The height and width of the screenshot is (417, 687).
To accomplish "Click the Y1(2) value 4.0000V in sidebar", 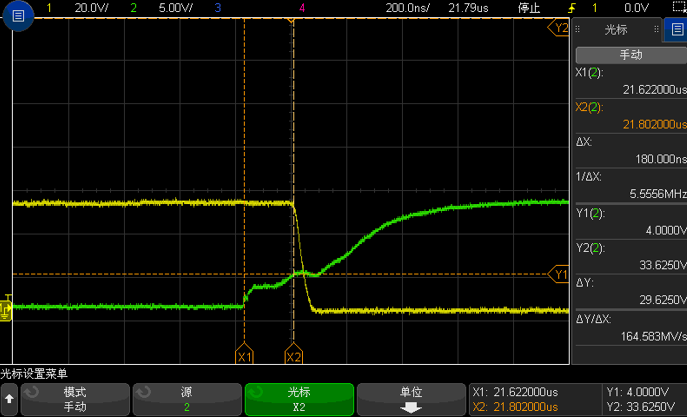I will [666, 230].
